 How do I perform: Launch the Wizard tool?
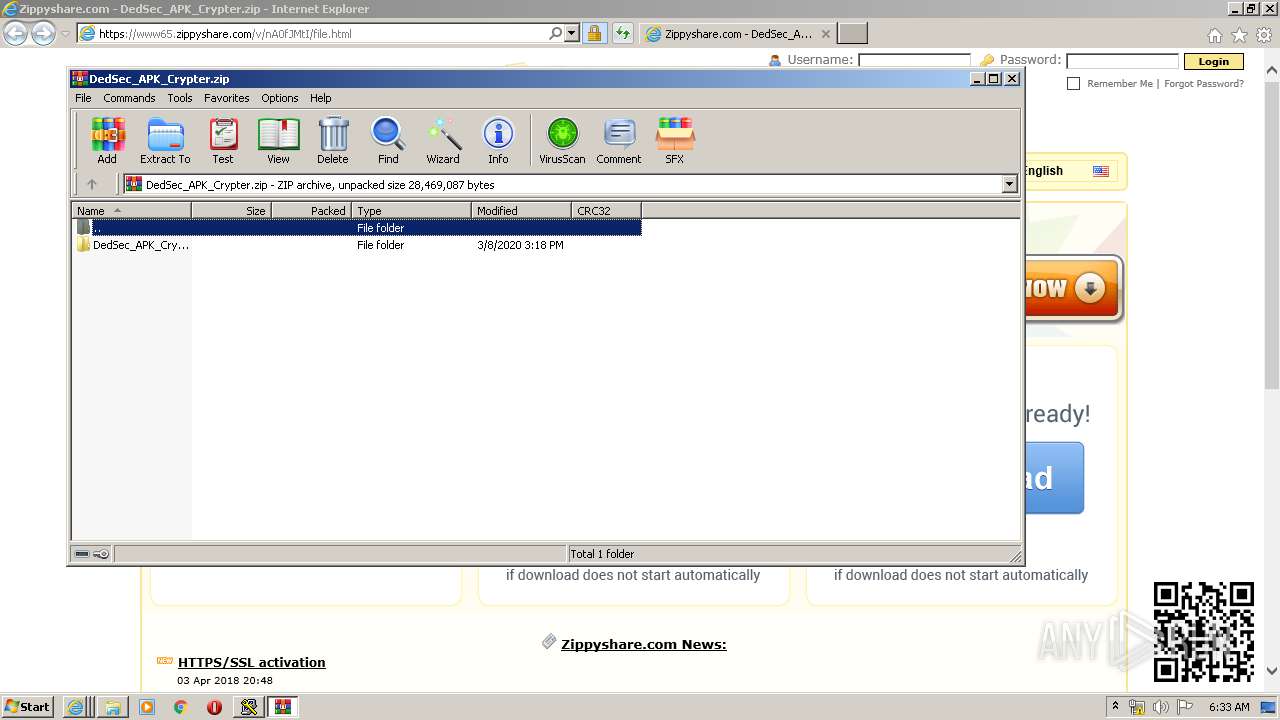click(x=443, y=141)
